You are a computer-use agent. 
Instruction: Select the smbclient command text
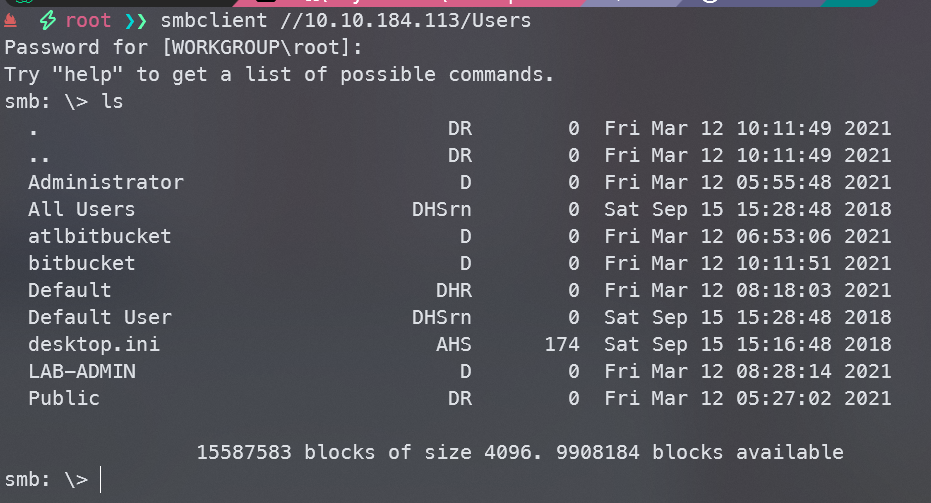coord(346,21)
